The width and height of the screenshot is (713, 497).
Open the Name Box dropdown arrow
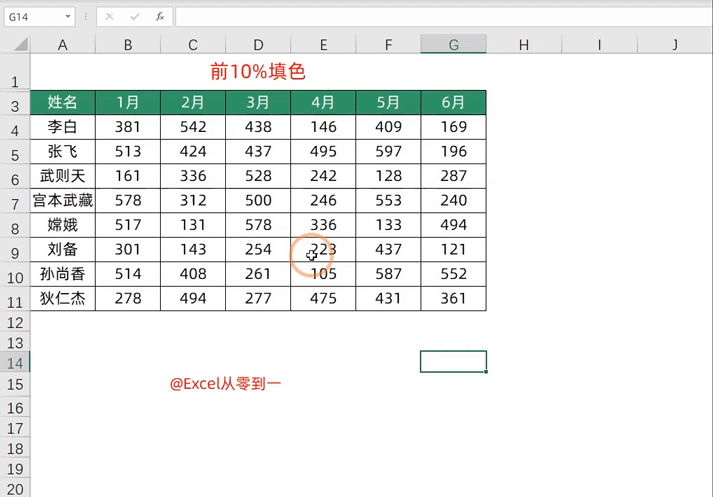tap(68, 17)
